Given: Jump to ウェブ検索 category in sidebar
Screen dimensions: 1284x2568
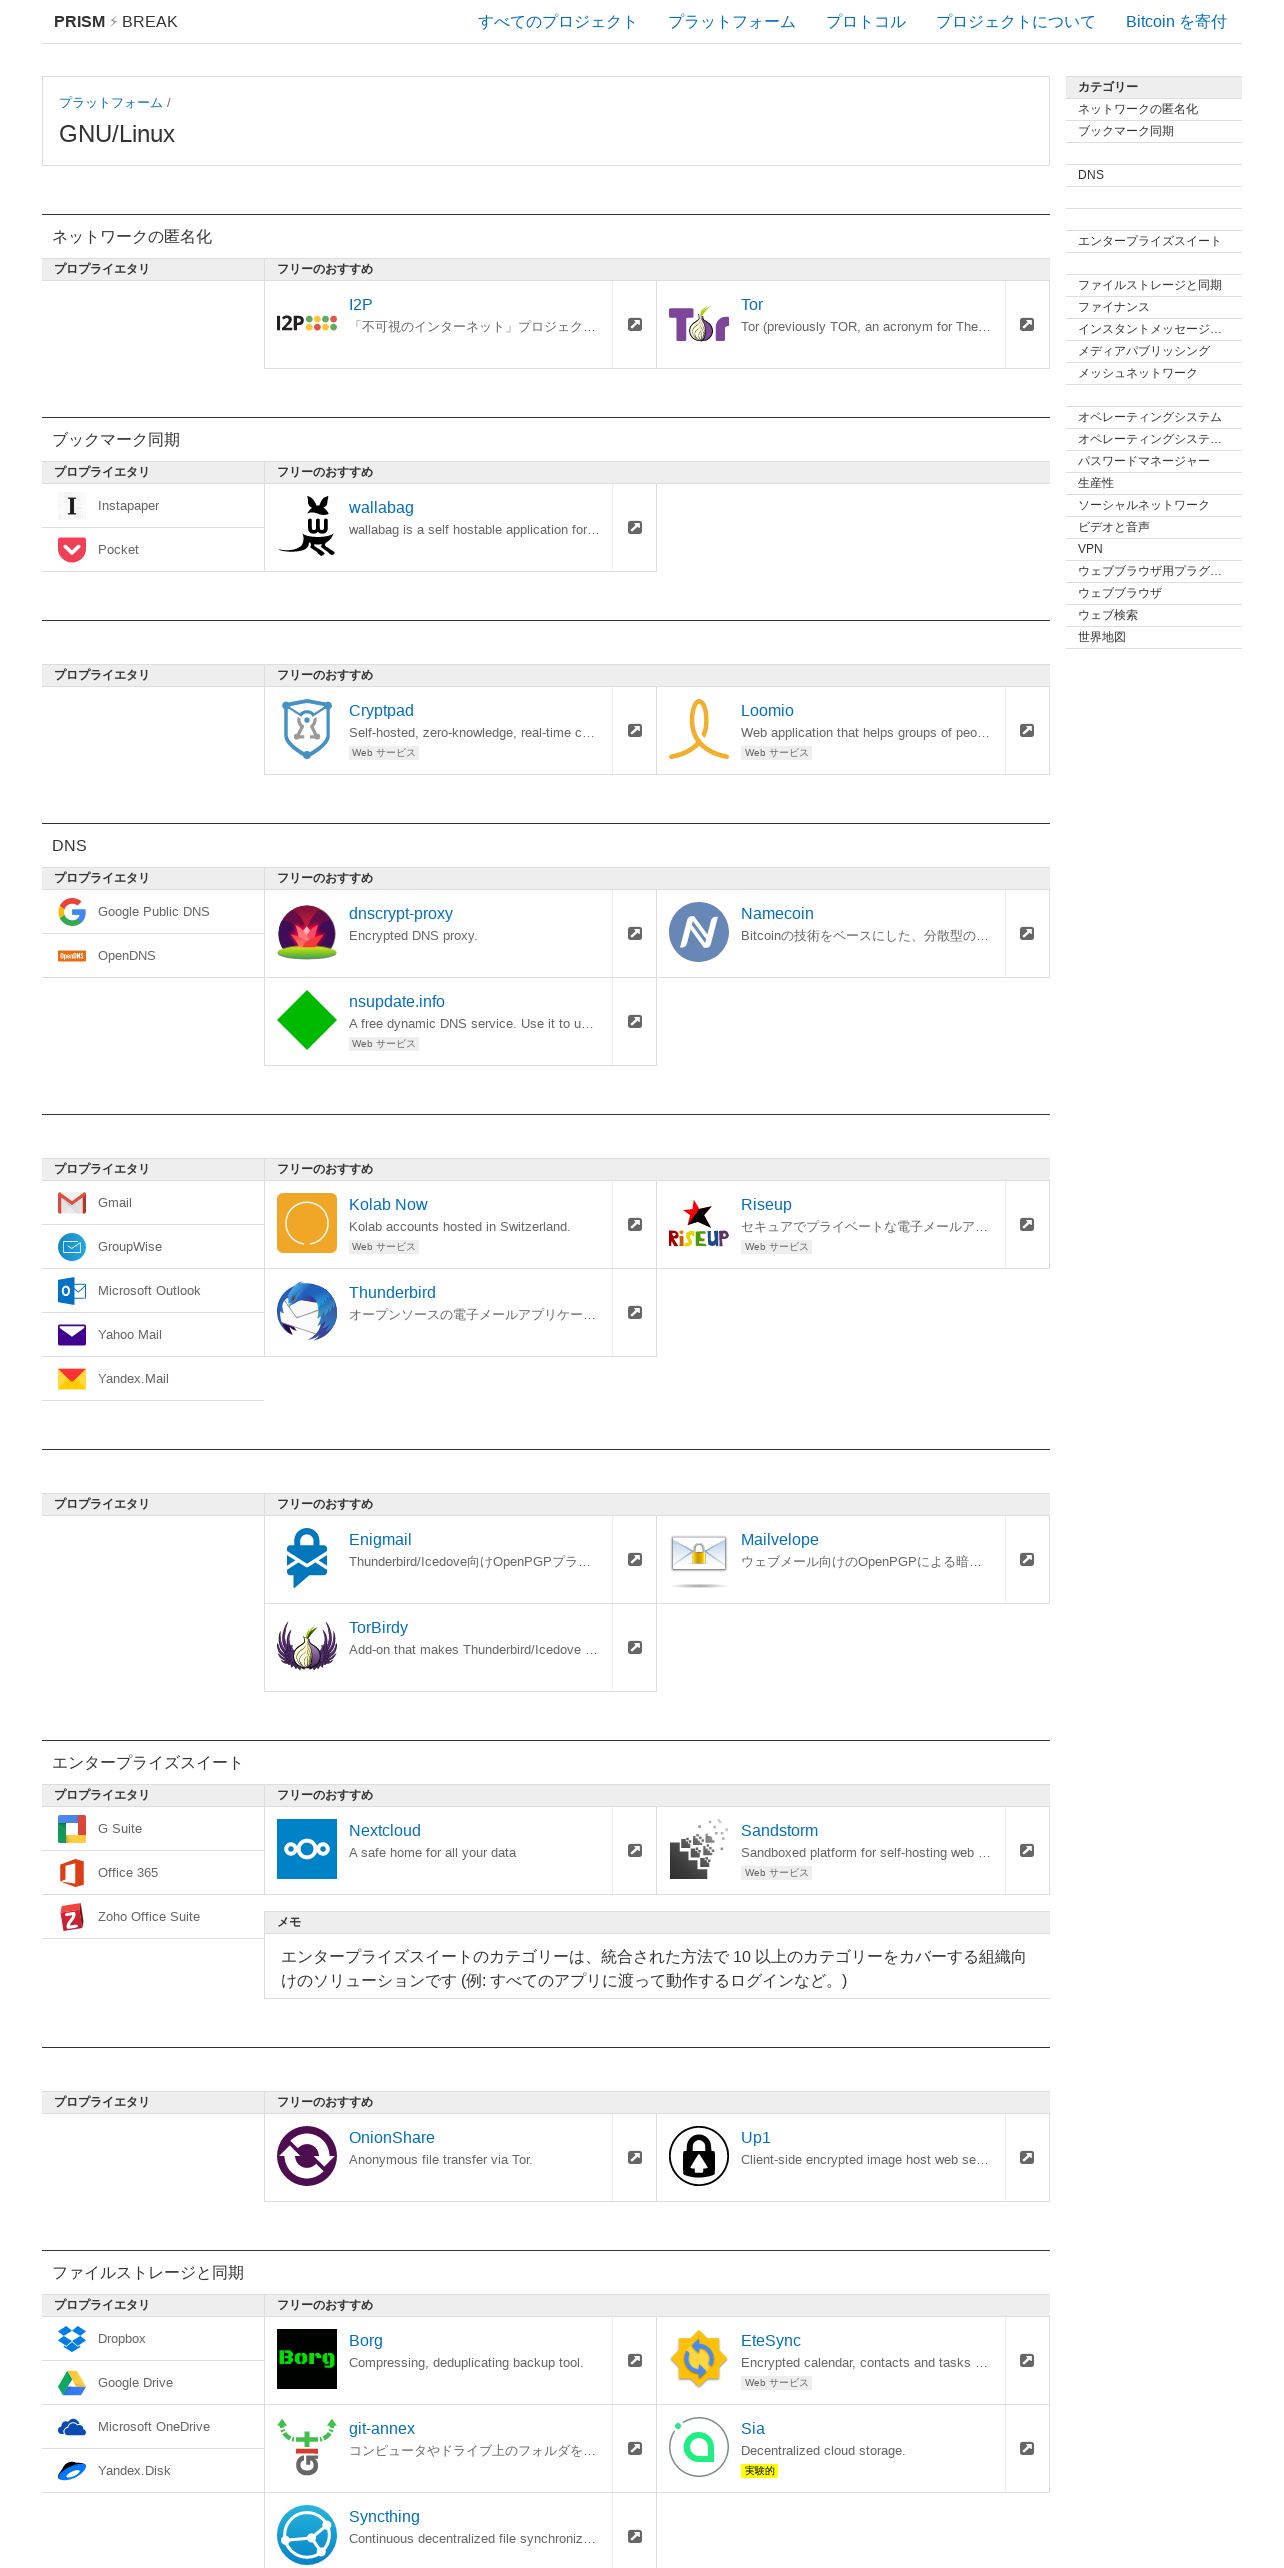Looking at the screenshot, I should click(1154, 615).
